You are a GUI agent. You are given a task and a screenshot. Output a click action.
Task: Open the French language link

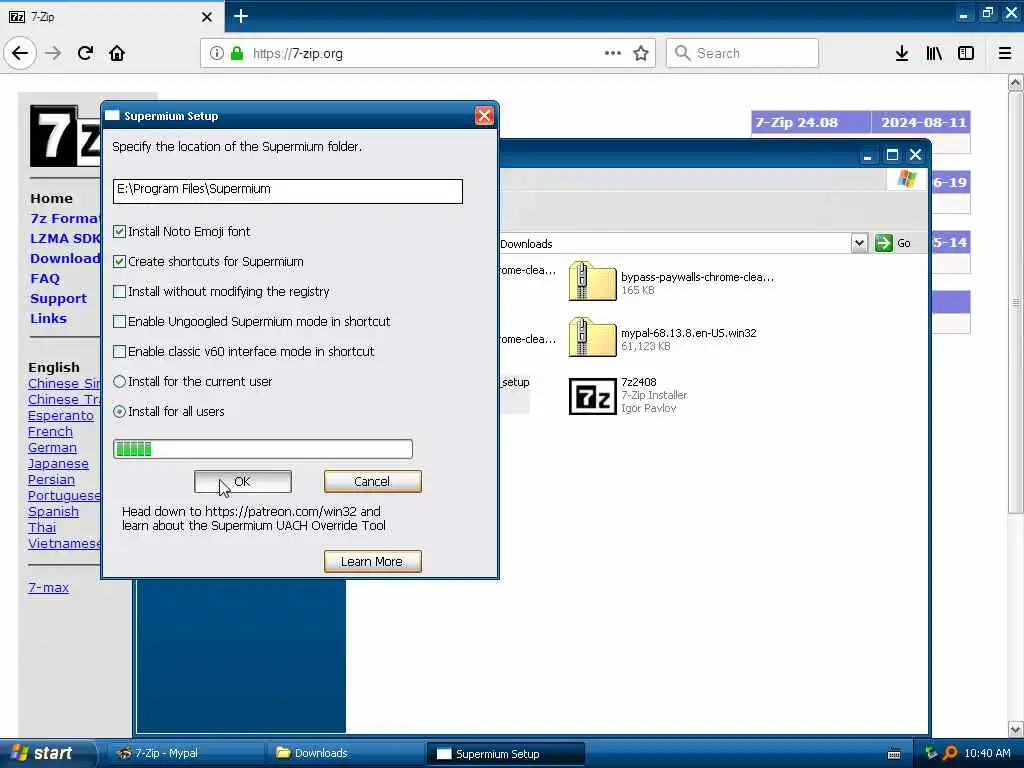tap(50, 432)
